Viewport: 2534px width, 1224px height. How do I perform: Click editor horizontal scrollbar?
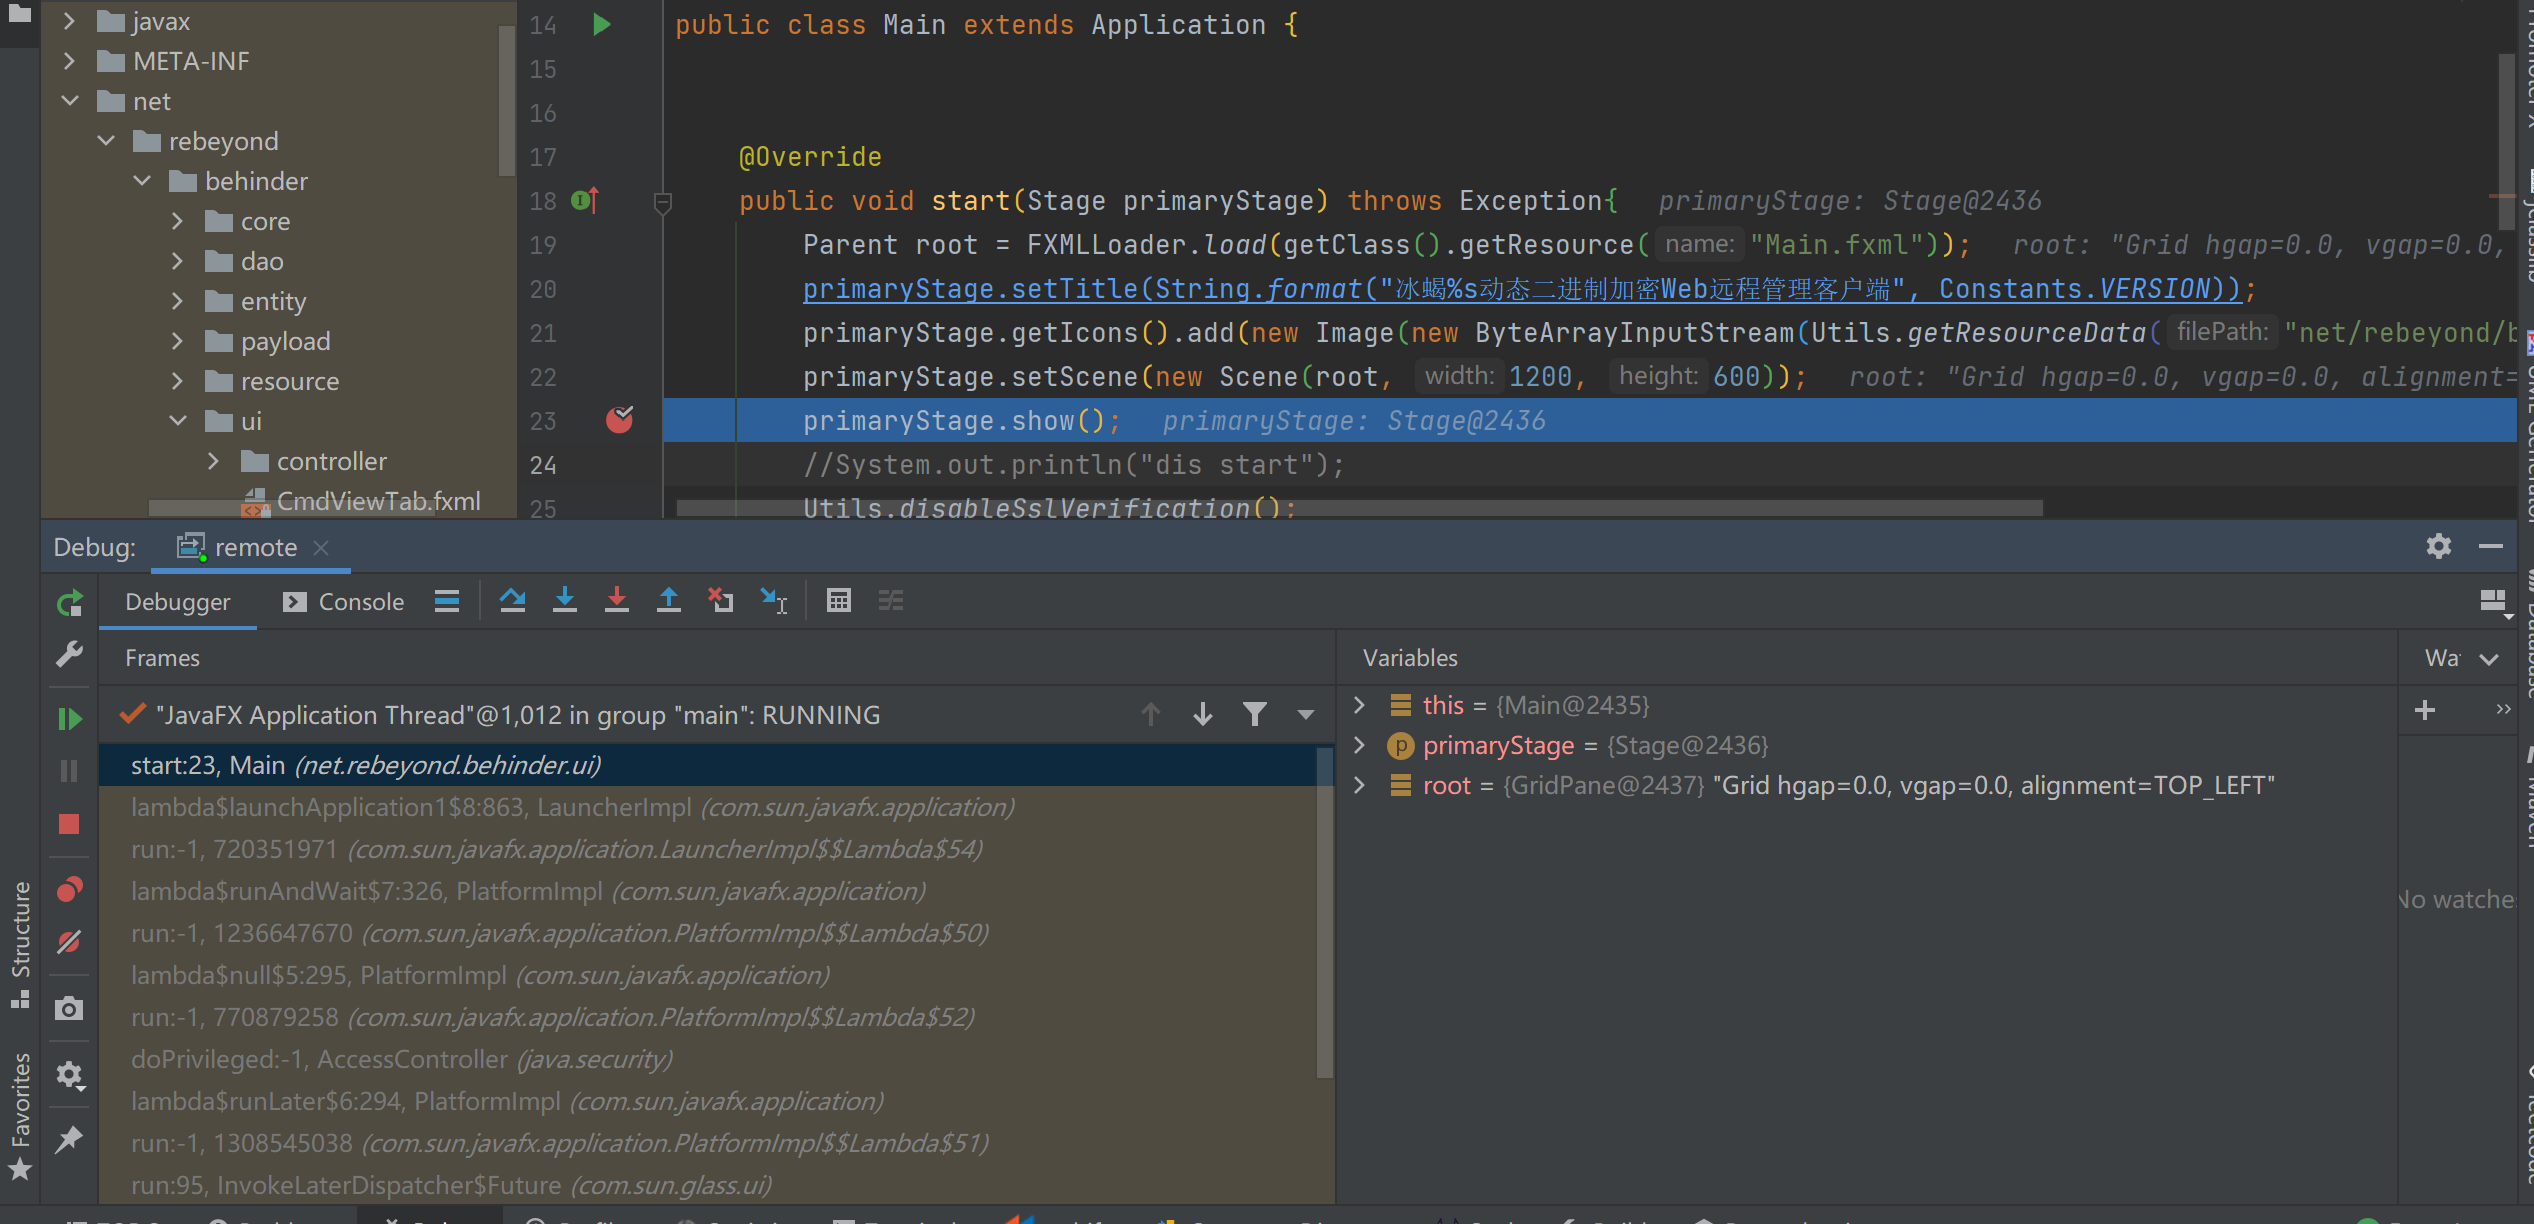tap(1360, 508)
